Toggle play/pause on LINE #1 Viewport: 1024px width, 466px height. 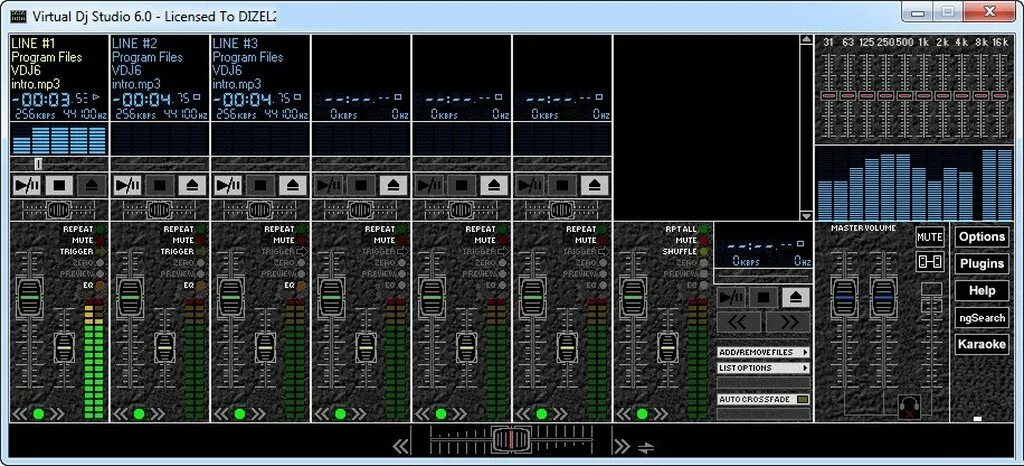[x=27, y=185]
